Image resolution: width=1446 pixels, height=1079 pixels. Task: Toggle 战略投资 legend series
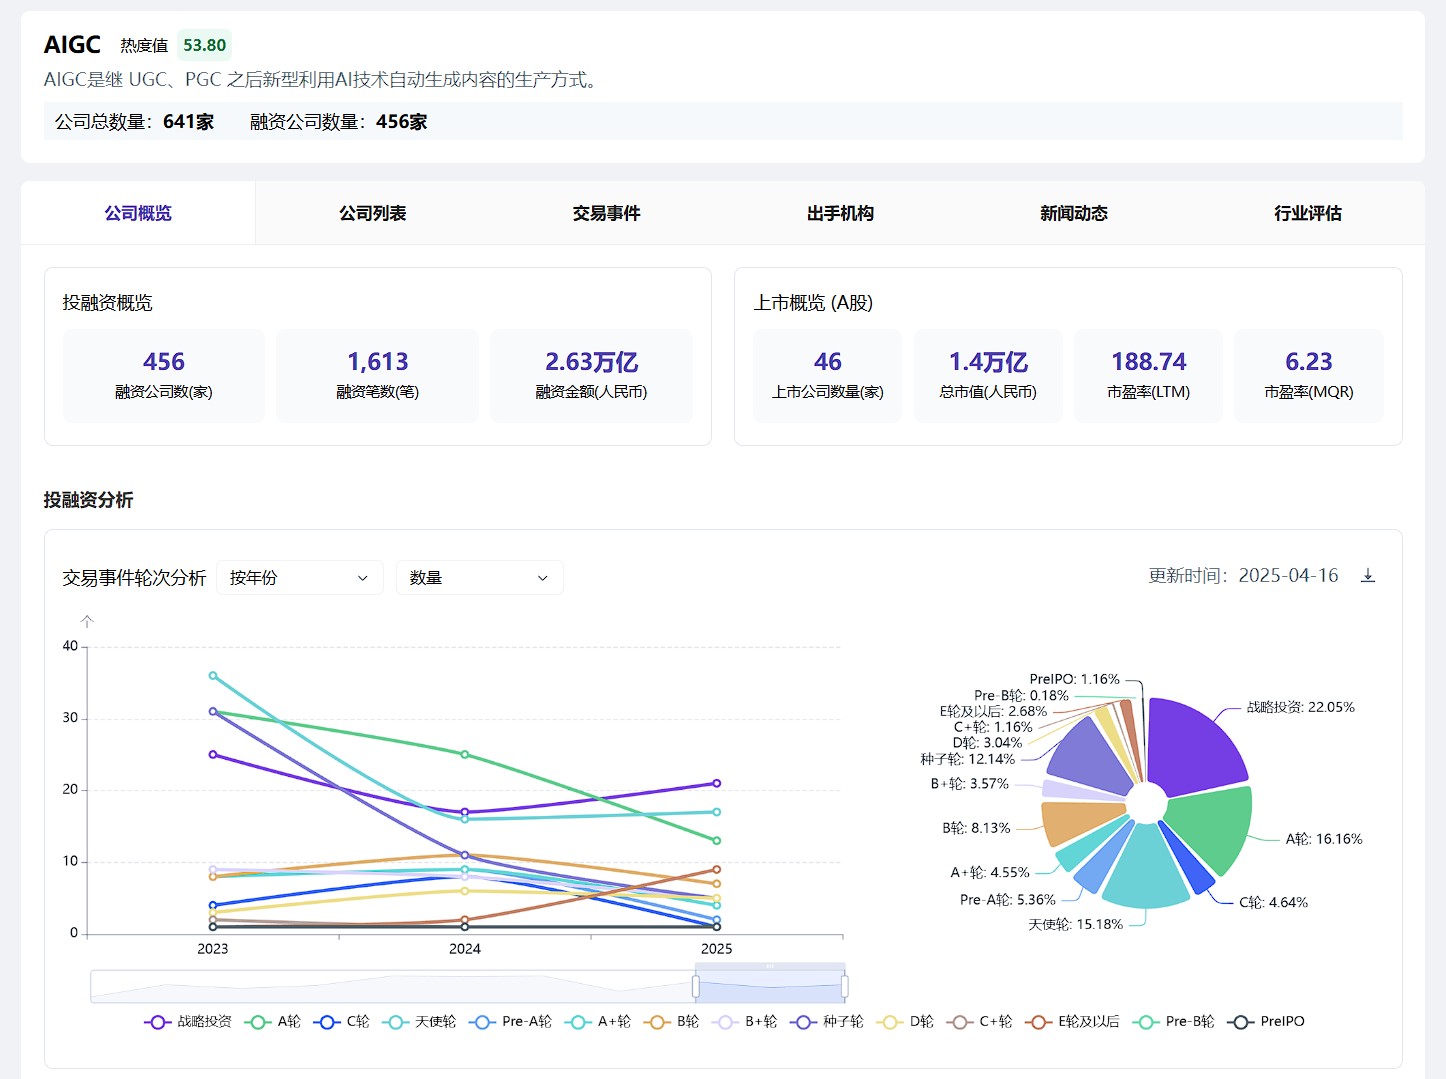click(157, 1022)
